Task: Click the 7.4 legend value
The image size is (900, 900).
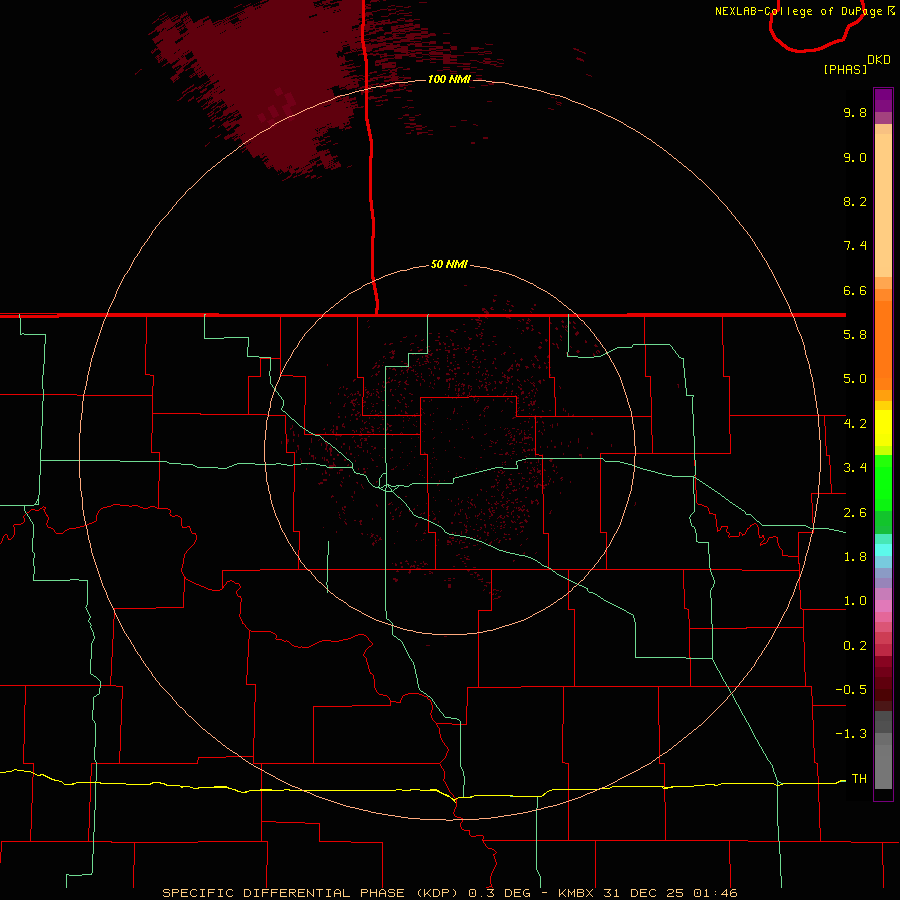Action: point(855,246)
